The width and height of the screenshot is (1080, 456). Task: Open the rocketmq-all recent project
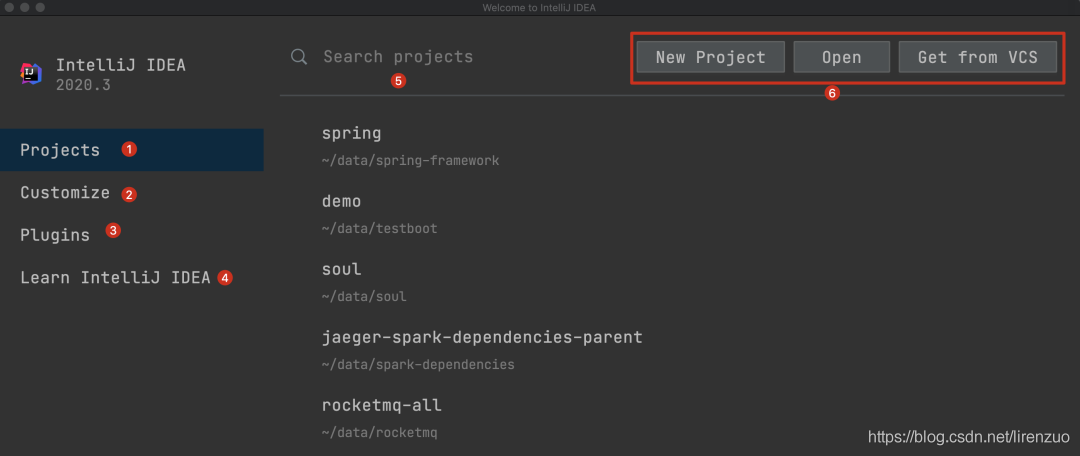pos(382,406)
